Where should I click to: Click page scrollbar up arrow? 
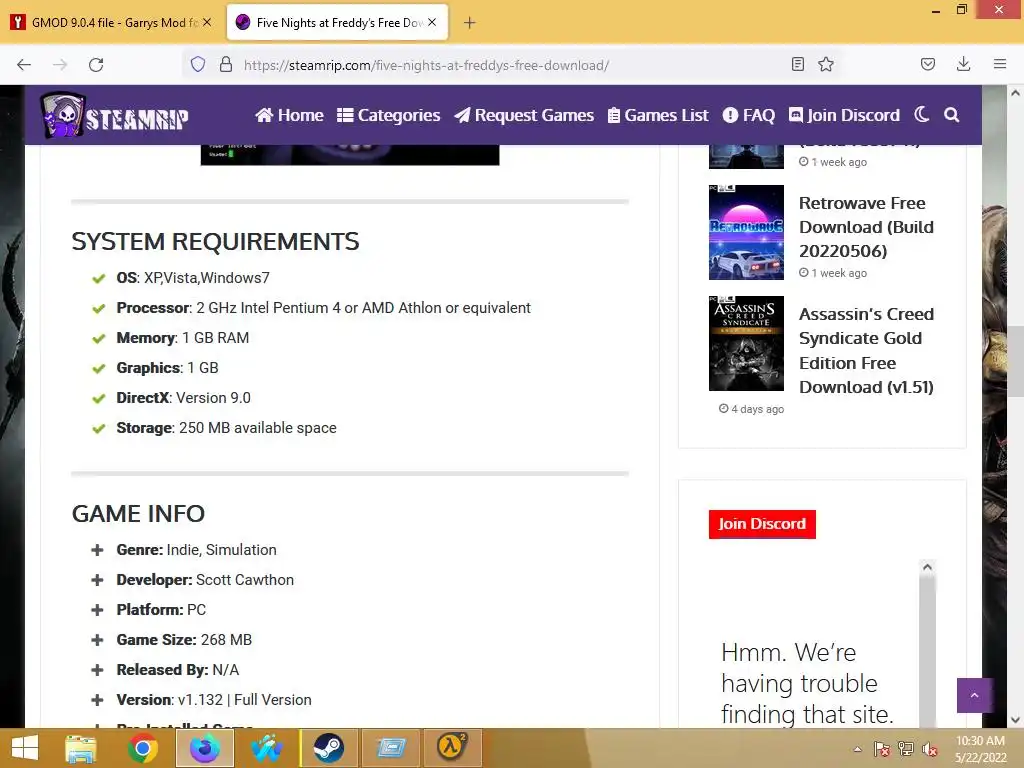[1015, 93]
